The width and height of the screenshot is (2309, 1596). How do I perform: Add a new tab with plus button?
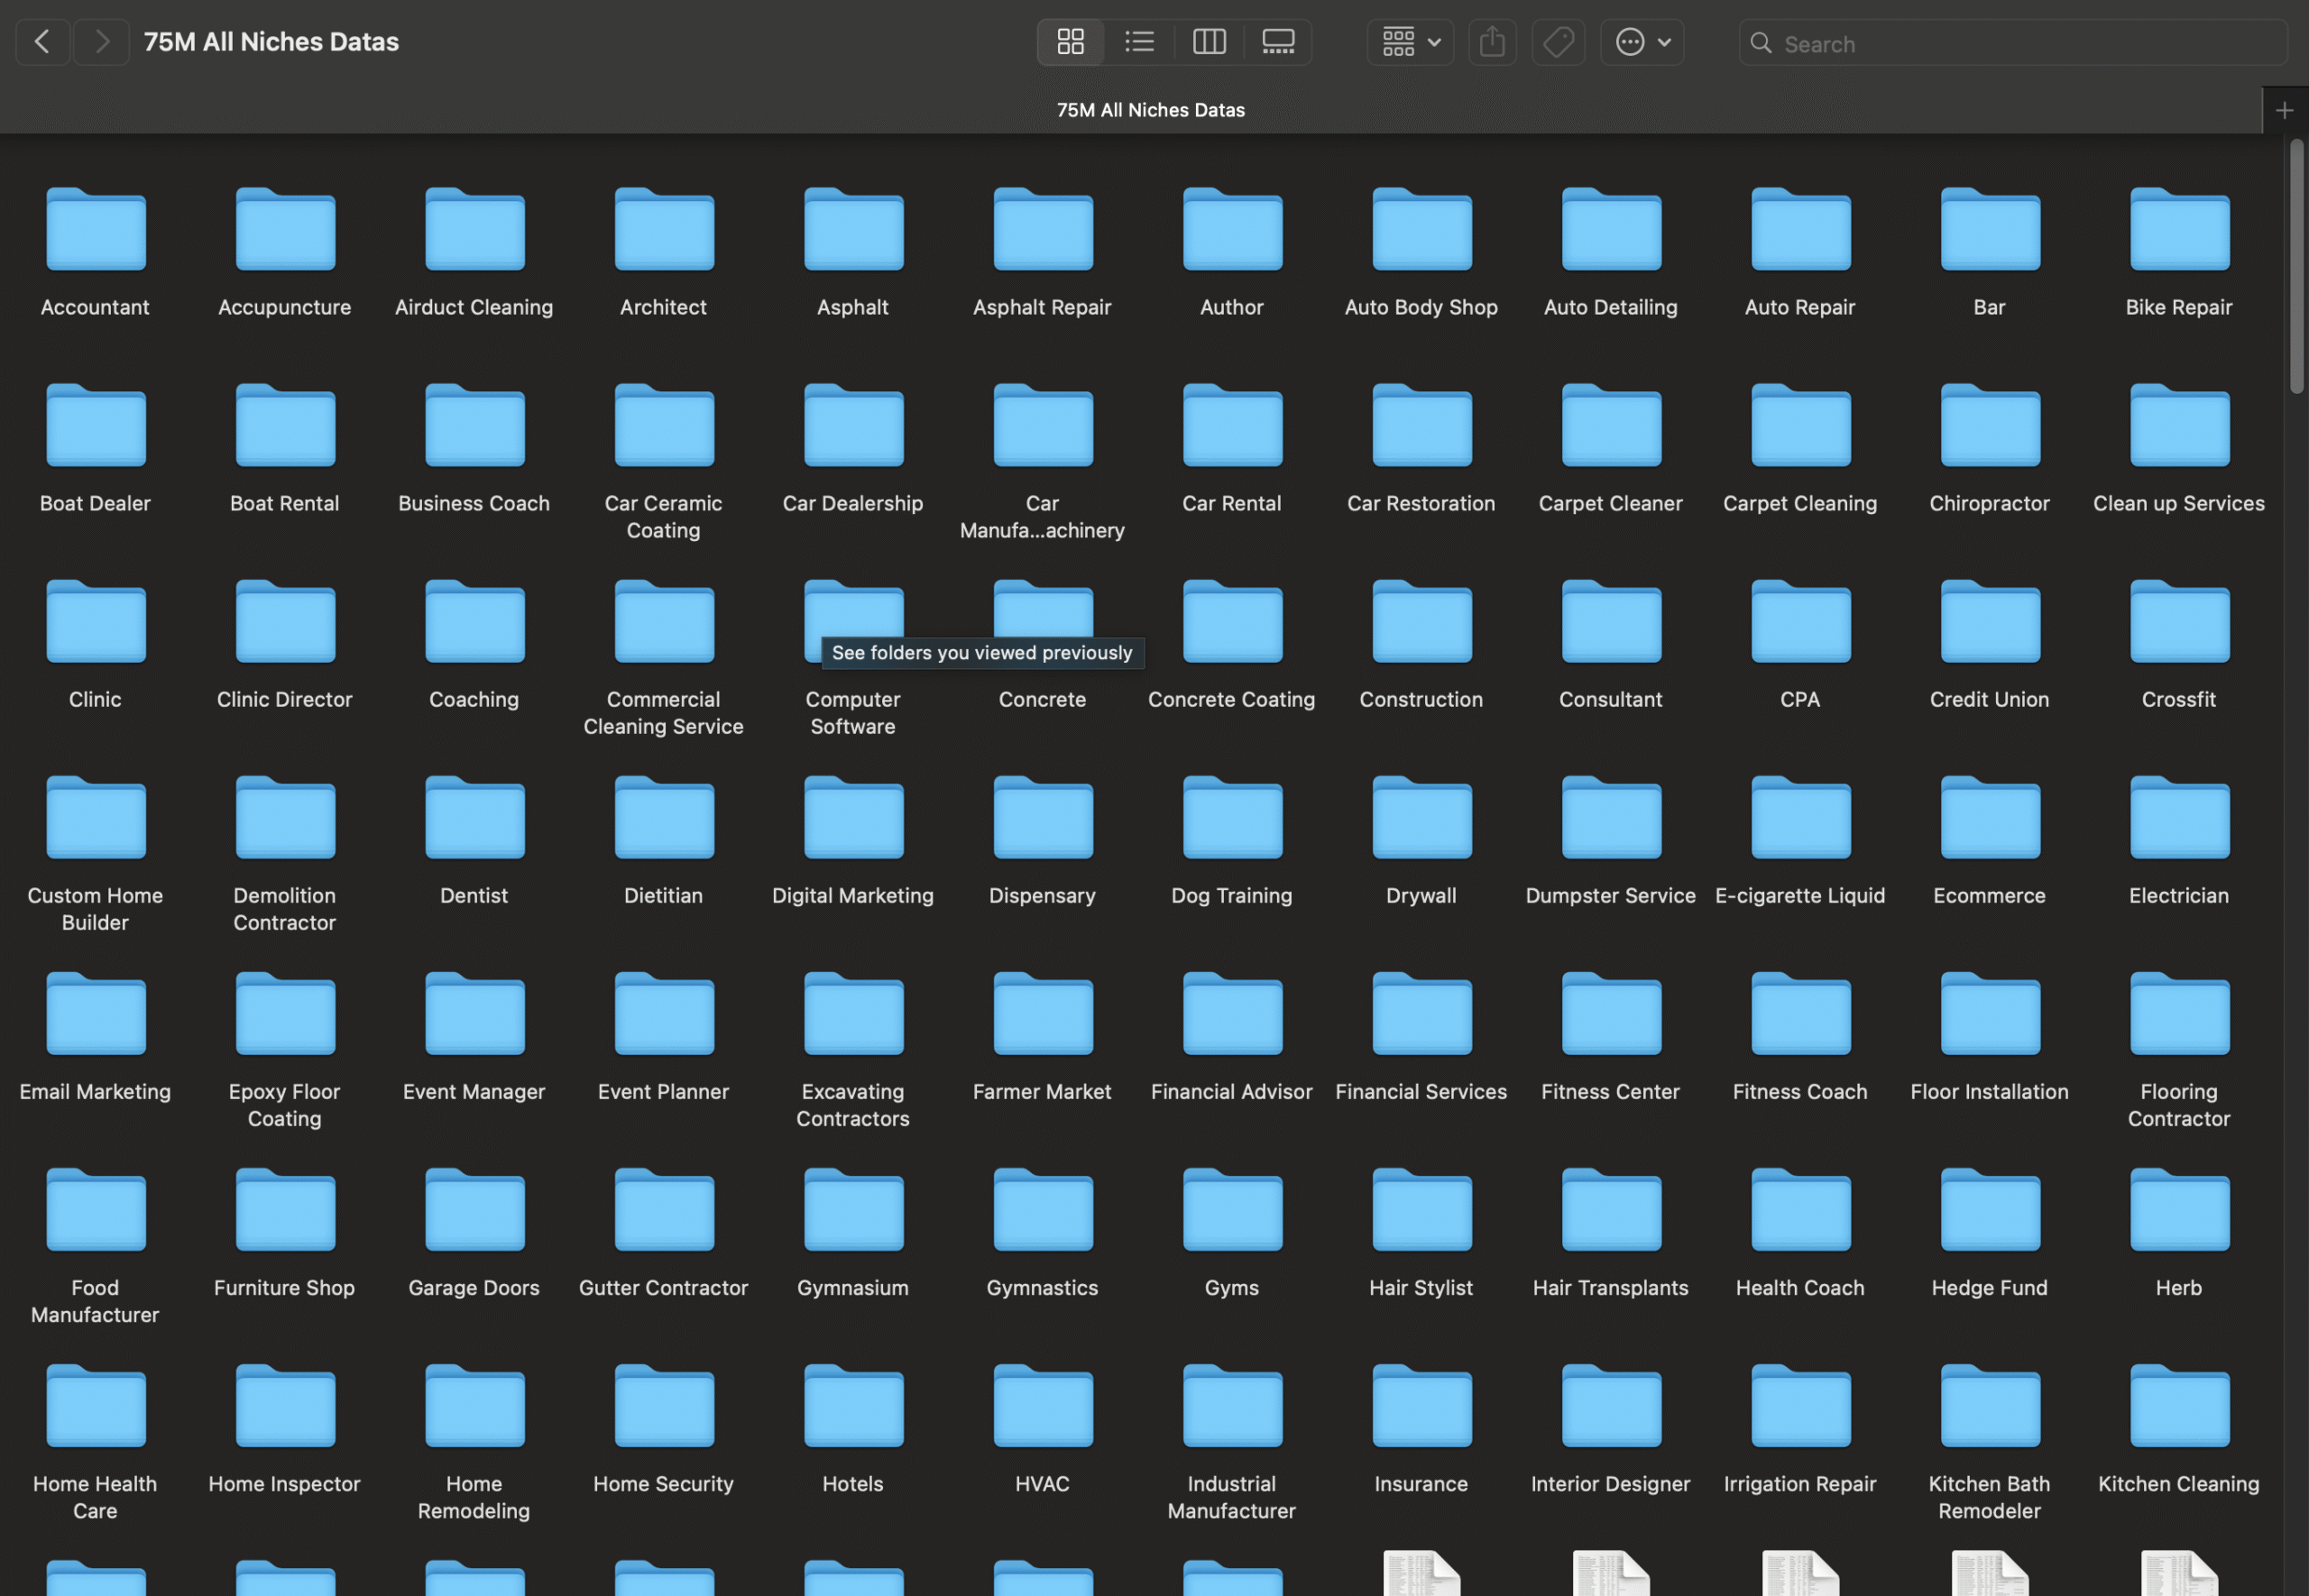tap(2284, 110)
